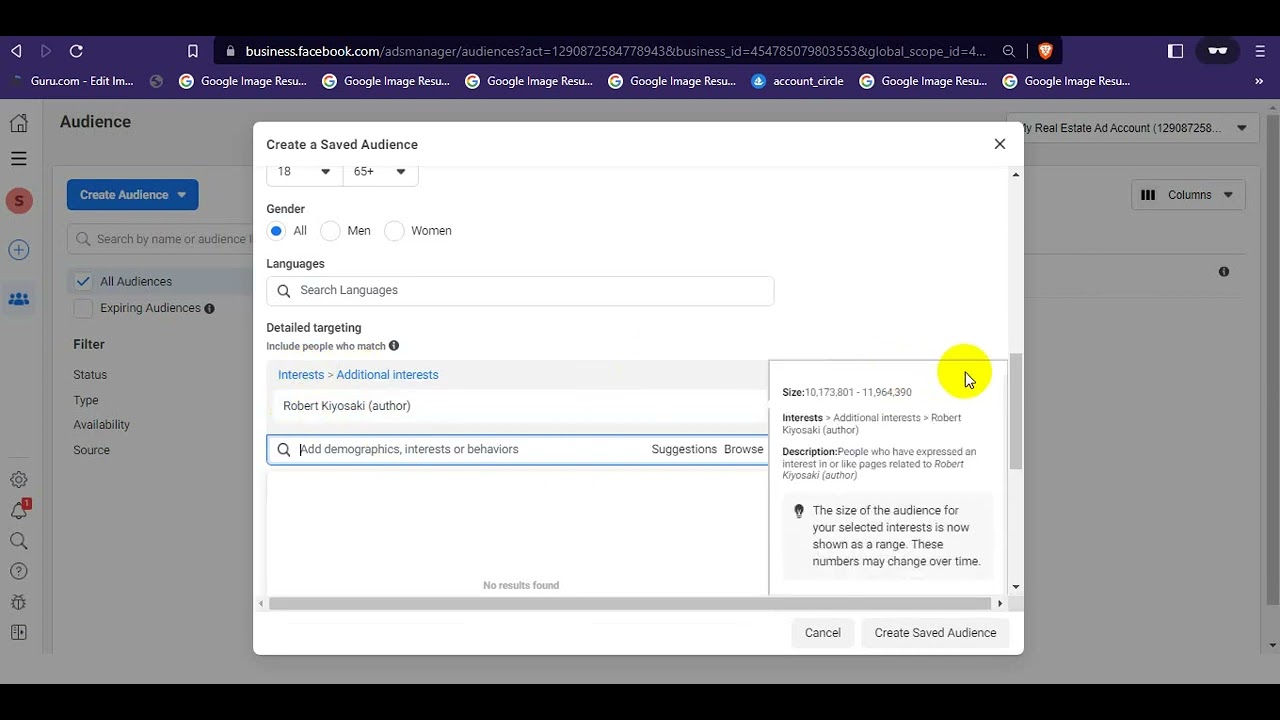
Task: Click the dialog horizontal scrollbar
Action: click(631, 604)
